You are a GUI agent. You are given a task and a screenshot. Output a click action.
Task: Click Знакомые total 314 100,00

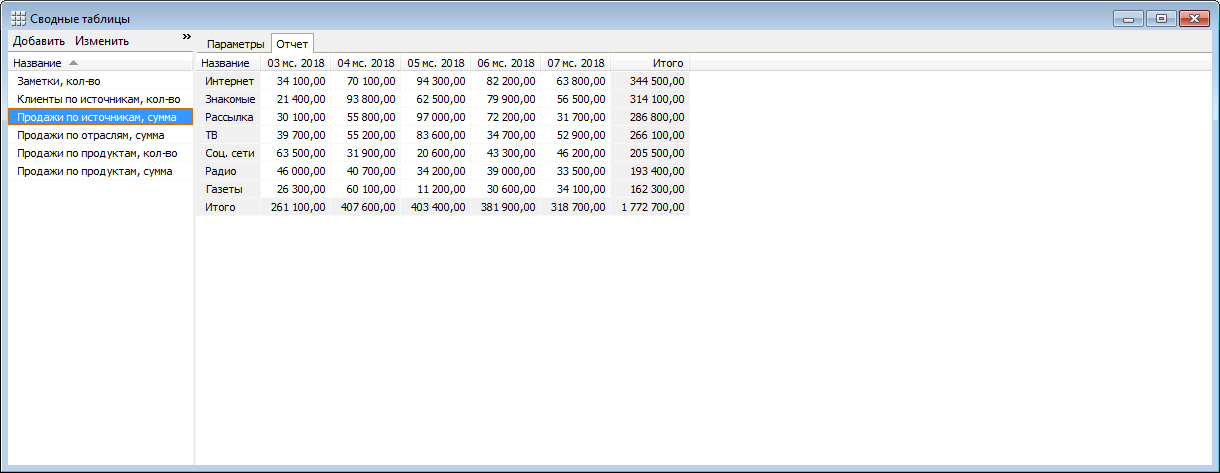tap(650, 99)
